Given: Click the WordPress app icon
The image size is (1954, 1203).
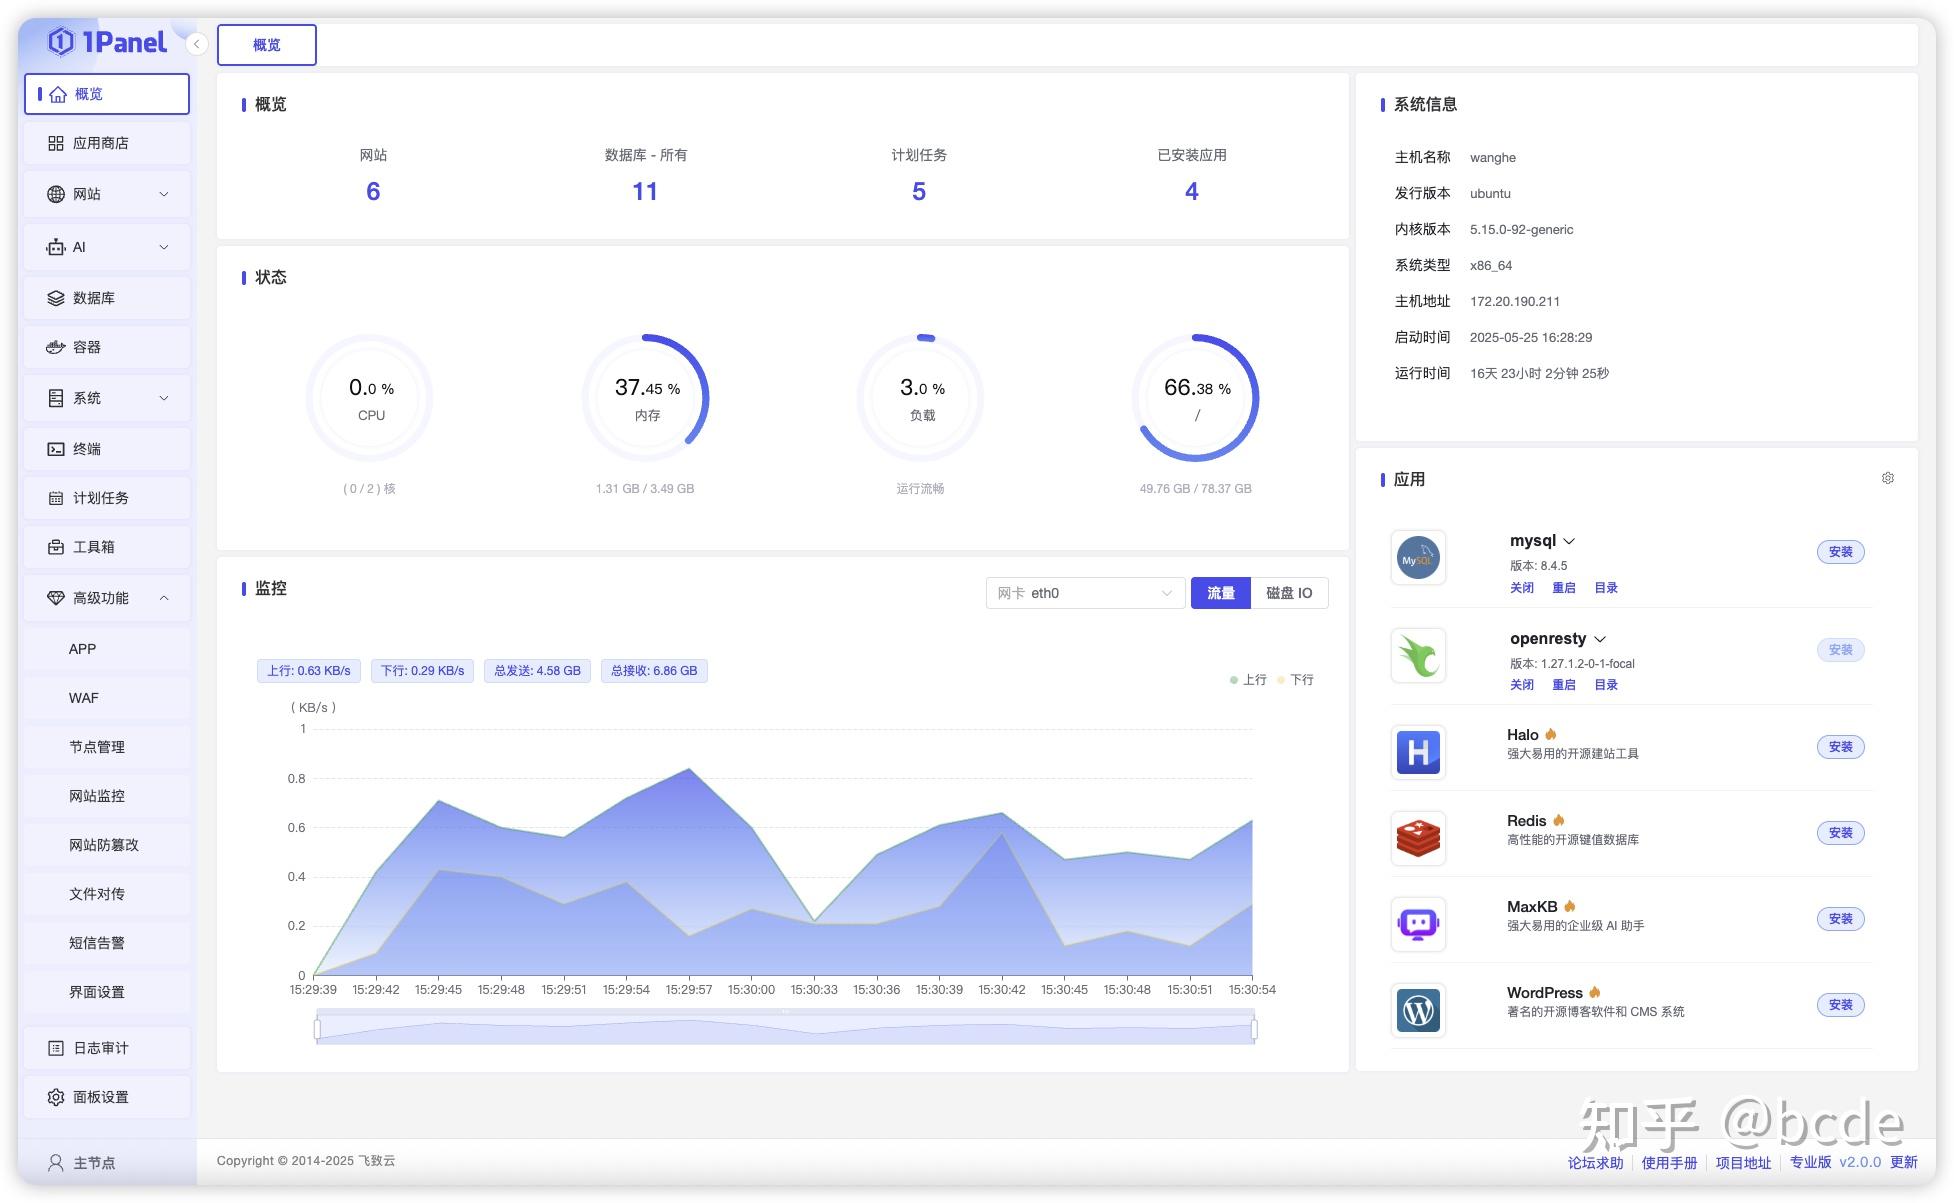Looking at the screenshot, I should click(1417, 1009).
